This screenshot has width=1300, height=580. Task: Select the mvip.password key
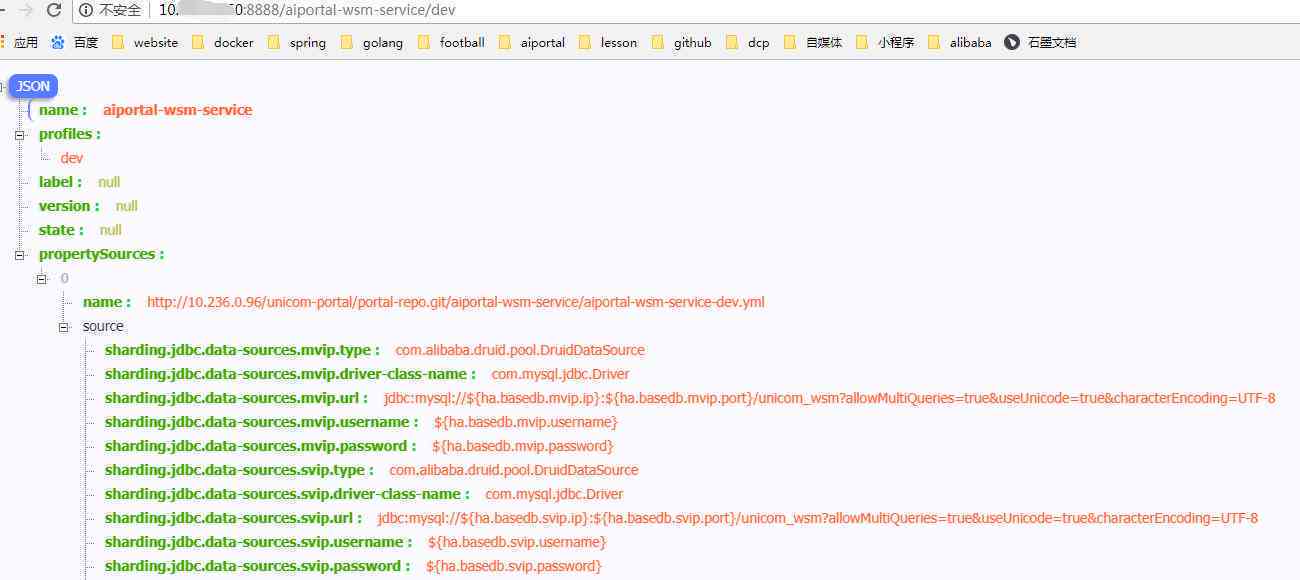[x=261, y=446]
